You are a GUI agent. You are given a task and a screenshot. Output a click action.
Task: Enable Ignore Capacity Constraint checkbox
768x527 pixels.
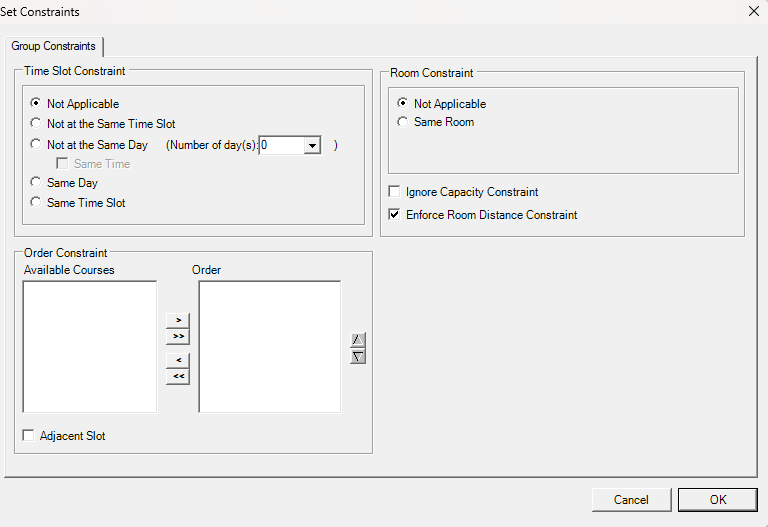click(396, 192)
